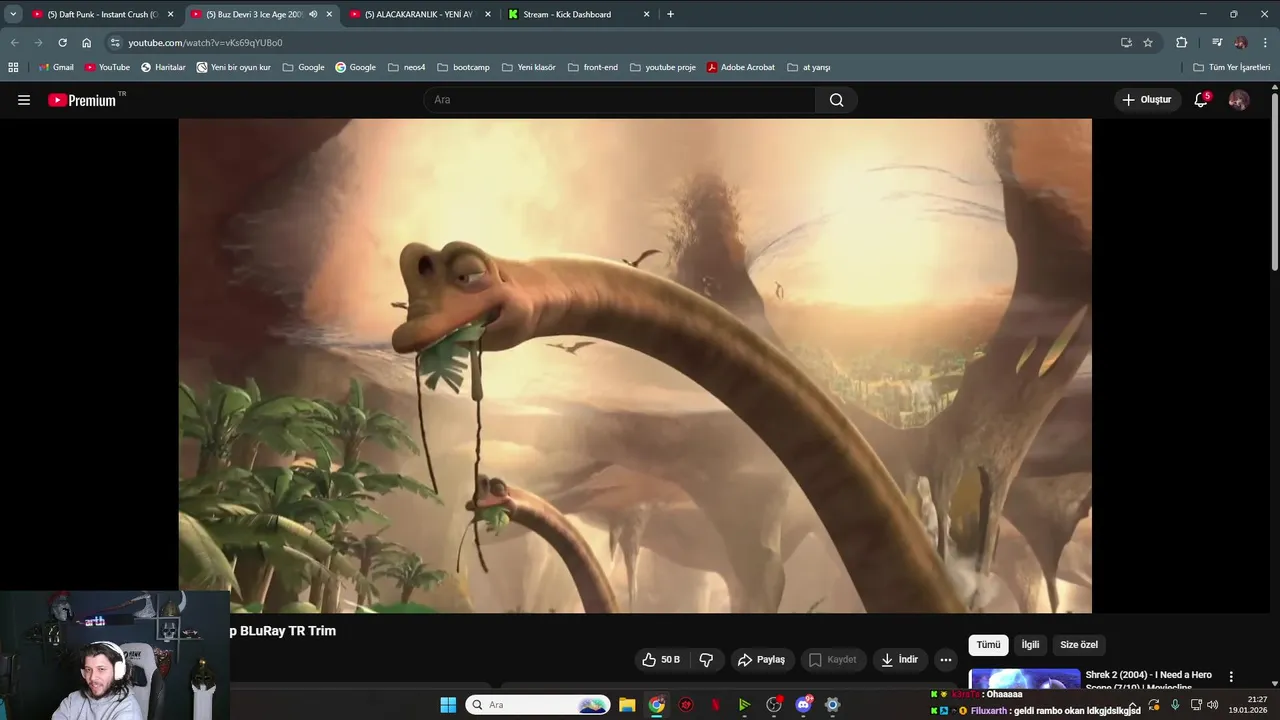Open more actions ellipsis under video

point(945,660)
